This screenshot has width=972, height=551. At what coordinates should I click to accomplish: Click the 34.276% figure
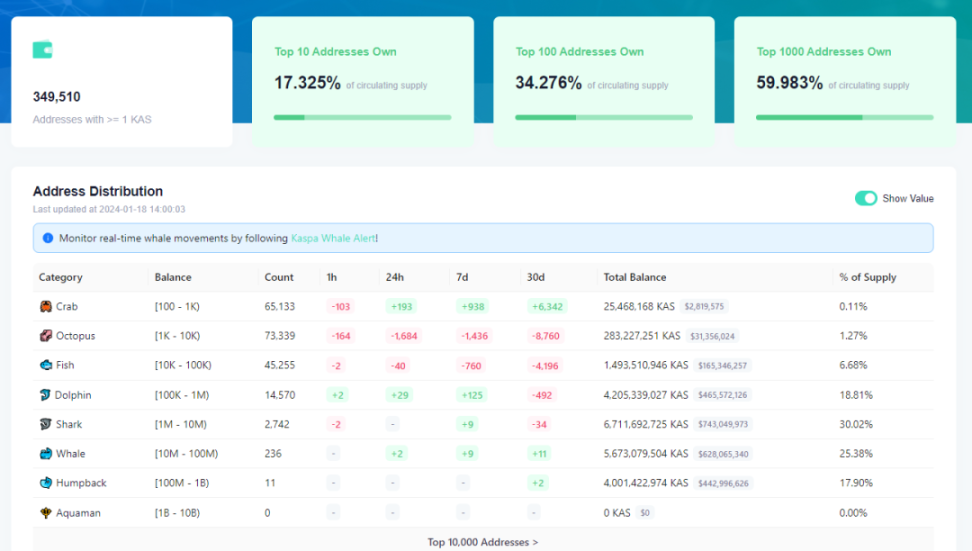(x=549, y=83)
